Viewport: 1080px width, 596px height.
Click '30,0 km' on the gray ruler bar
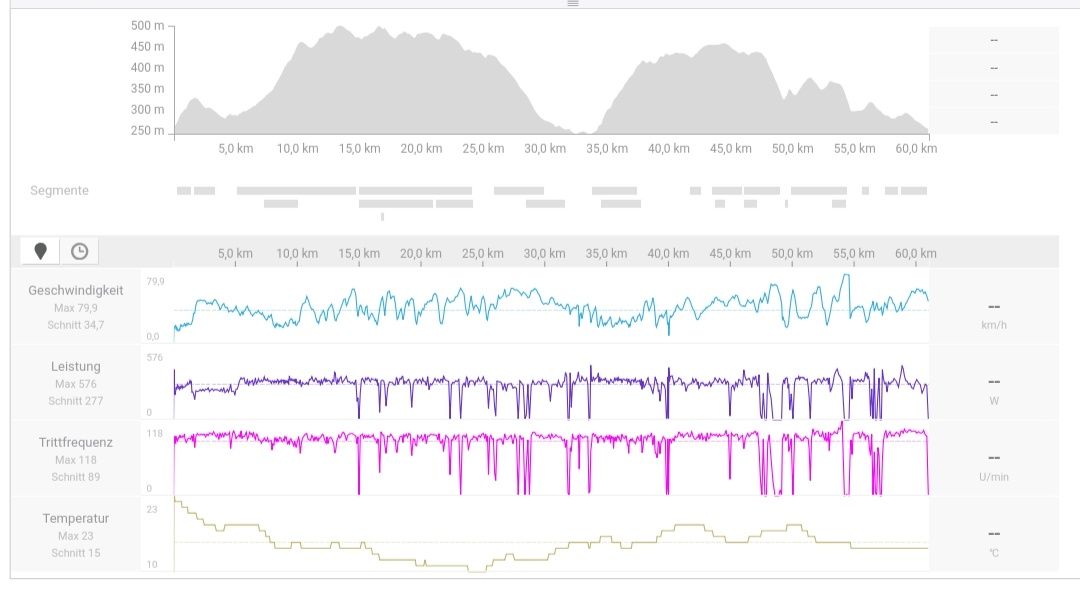point(544,254)
